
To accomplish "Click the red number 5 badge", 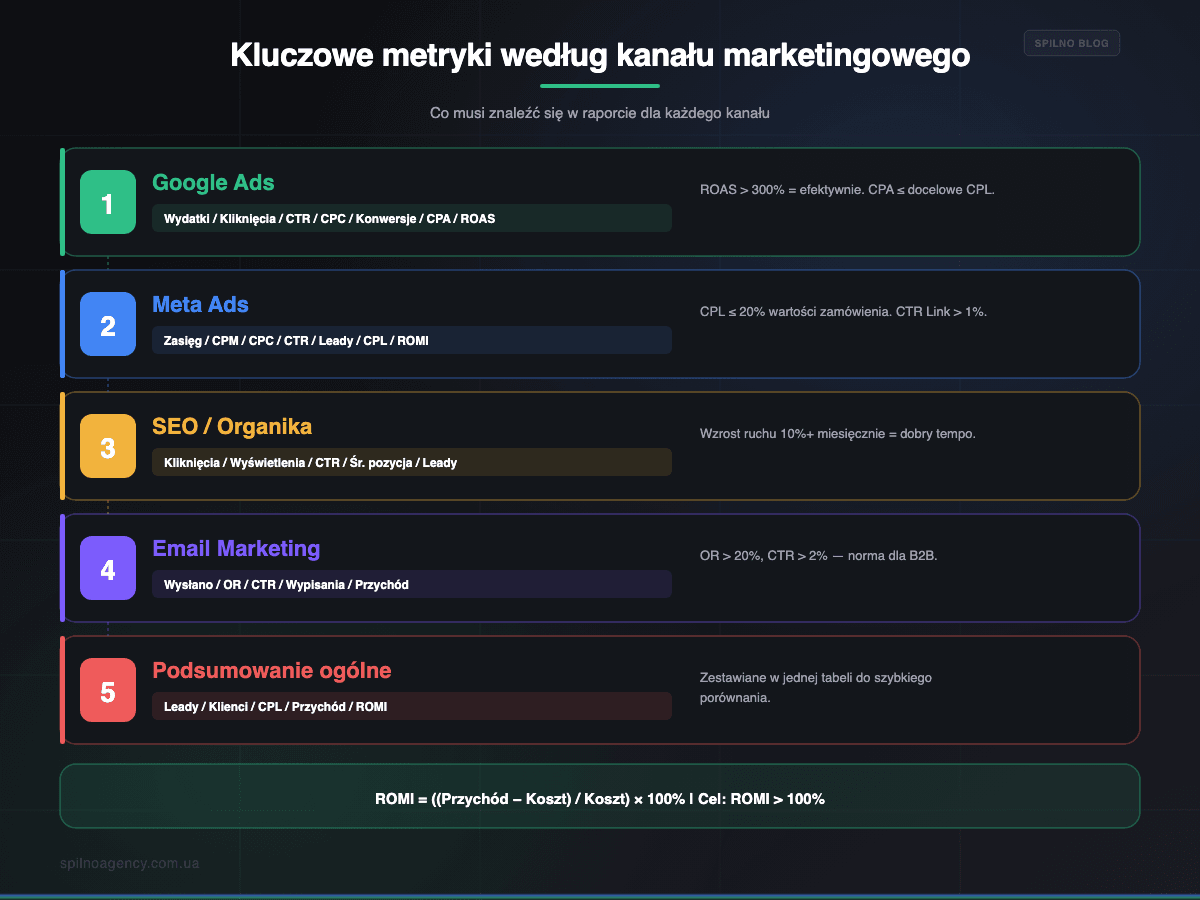I will tap(108, 690).
